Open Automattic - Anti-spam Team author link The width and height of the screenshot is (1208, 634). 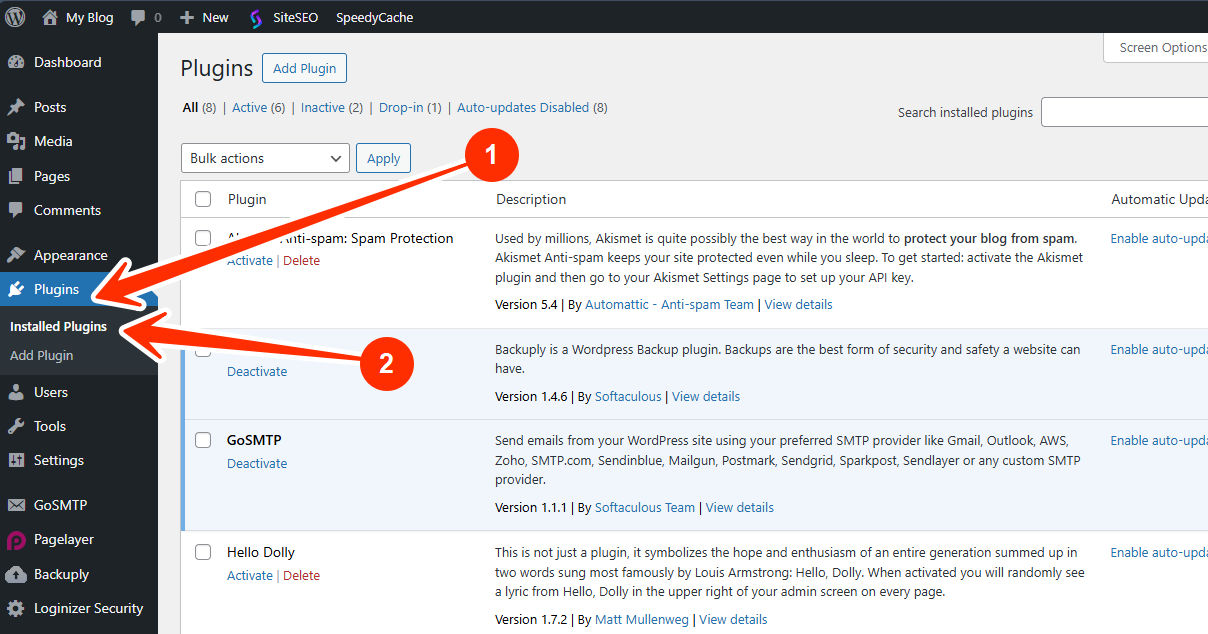coord(669,304)
